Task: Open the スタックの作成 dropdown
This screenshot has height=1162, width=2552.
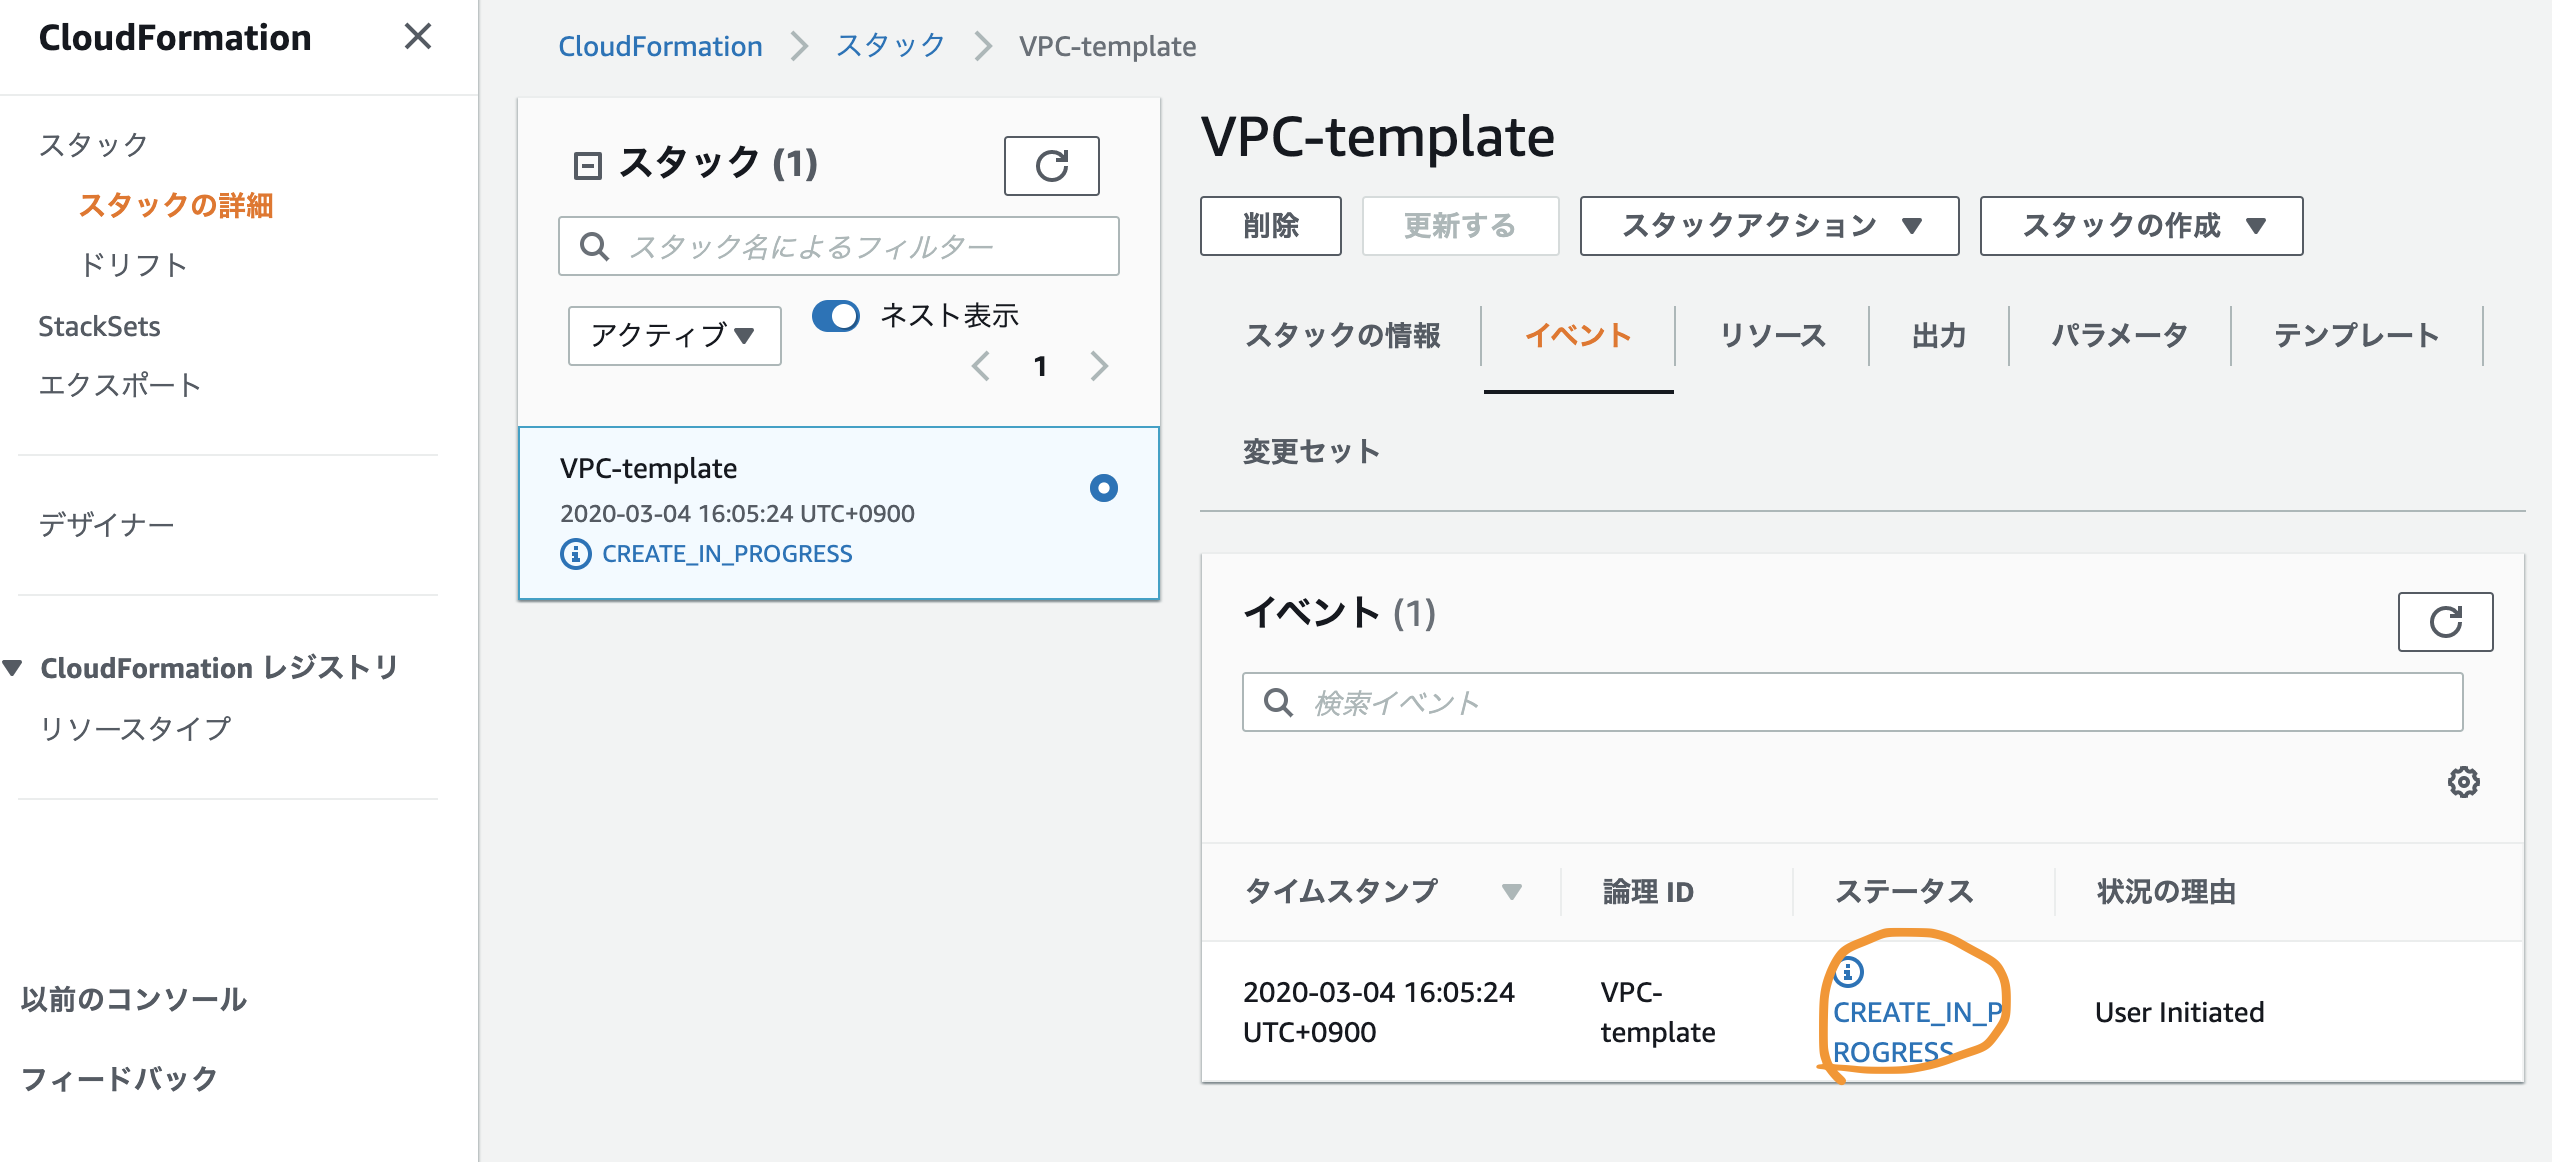Action: pos(2141,226)
